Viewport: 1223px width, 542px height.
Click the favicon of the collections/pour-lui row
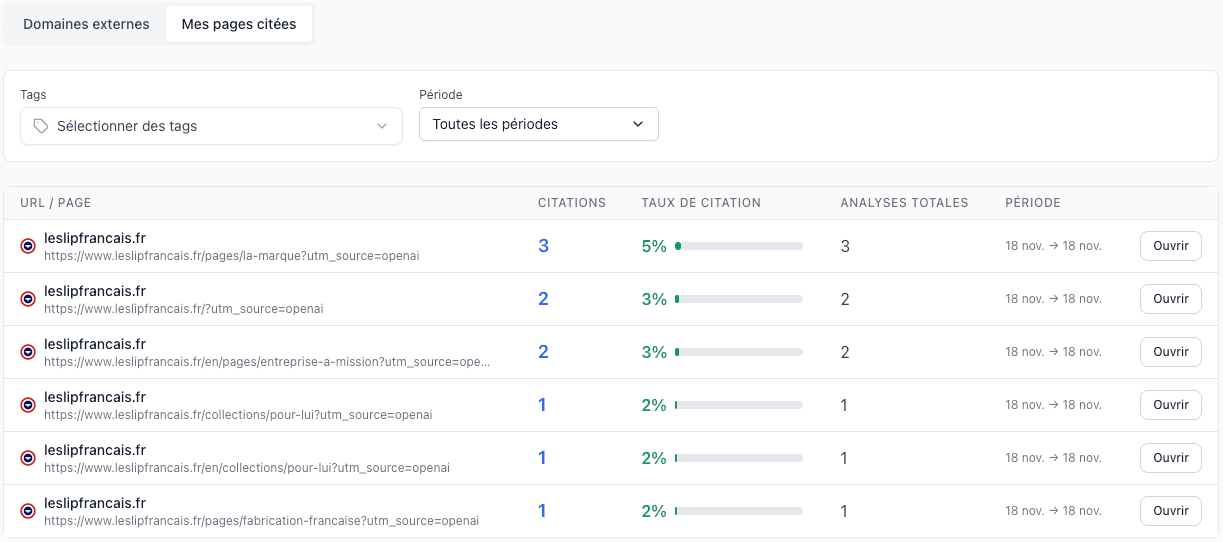pyautogui.click(x=28, y=405)
